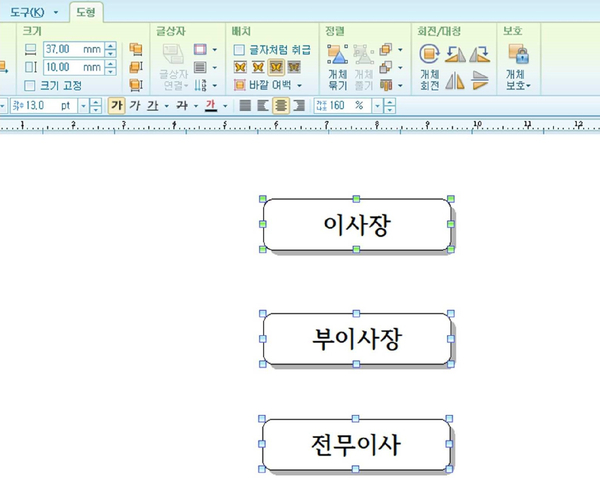Click the send to back icon in 정렬
Image resolution: width=600 pixels, height=490 pixels.
click(x=386, y=67)
